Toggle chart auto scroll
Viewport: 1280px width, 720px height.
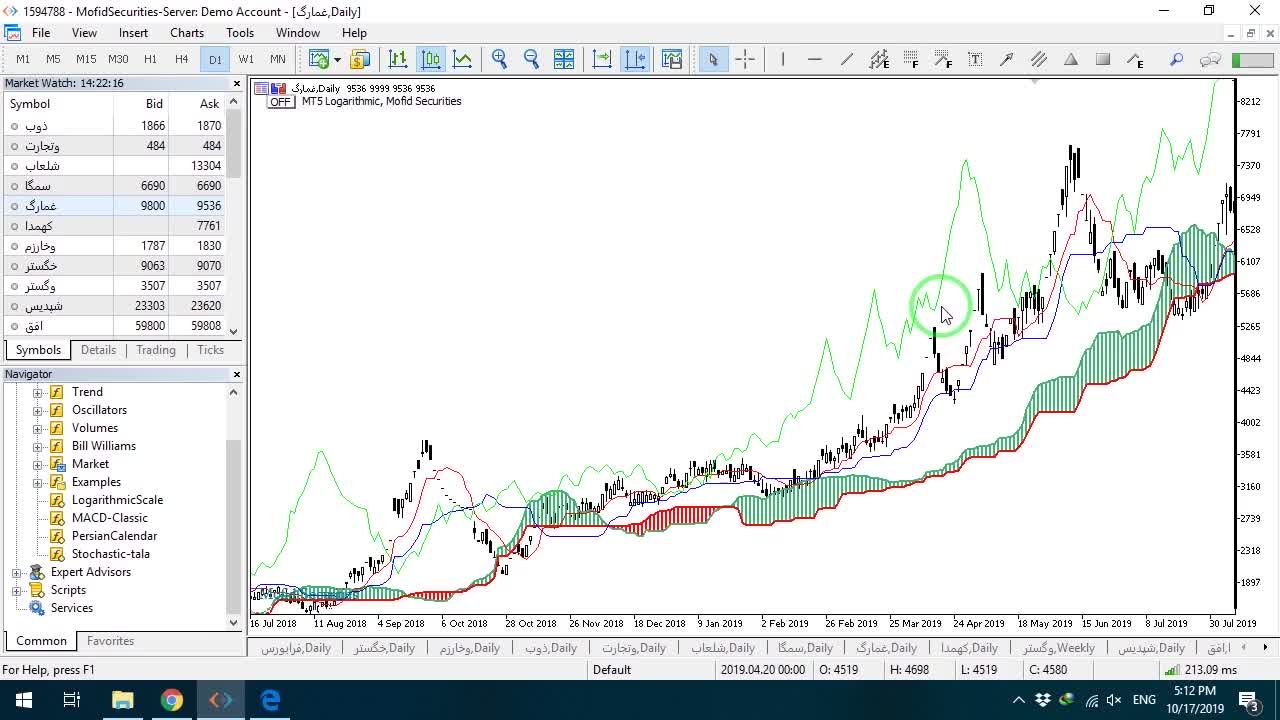coord(602,59)
